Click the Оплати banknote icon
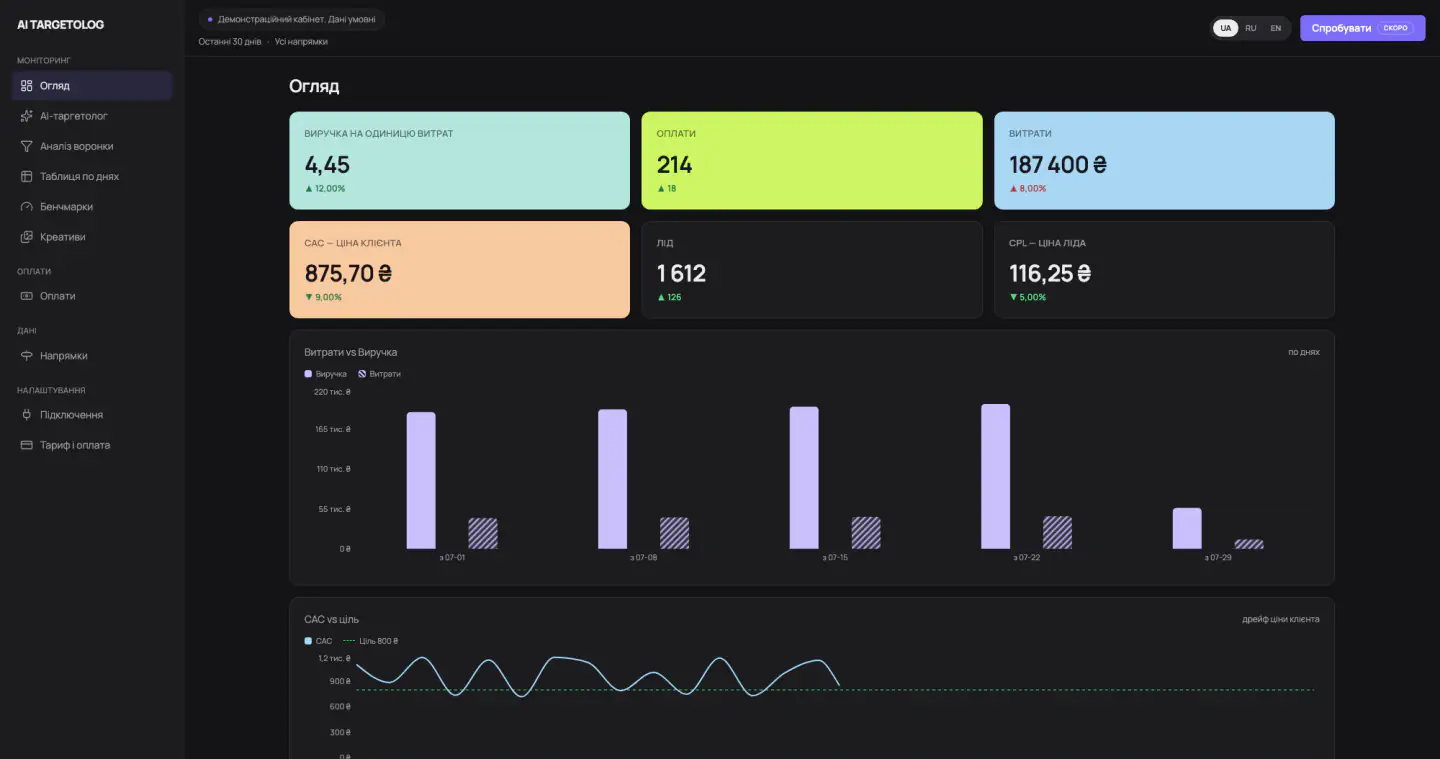This screenshot has height=759, width=1440. (27, 296)
